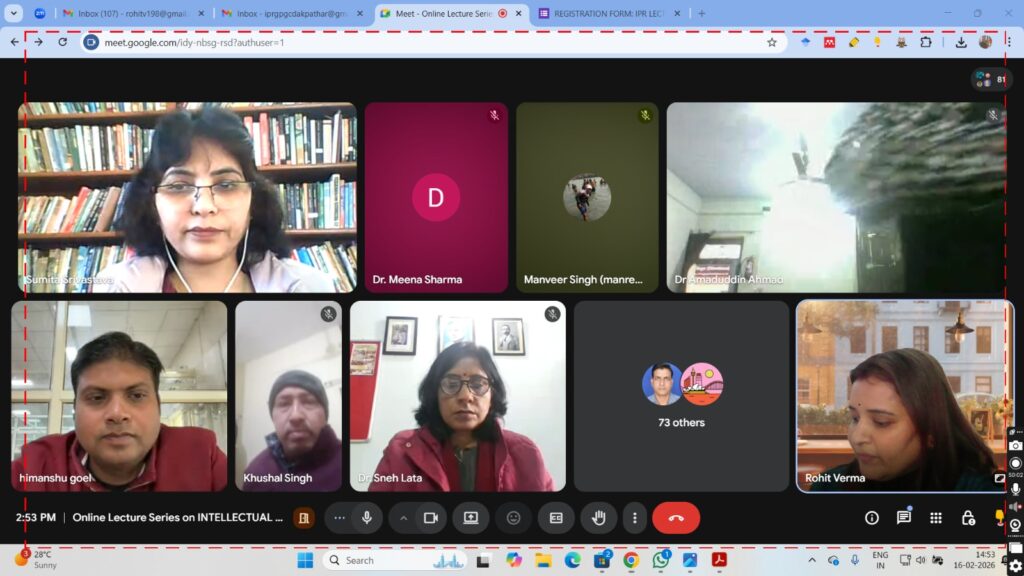The height and width of the screenshot is (576, 1024).
Task: Open the participants list showing 81
Action: 990,79
